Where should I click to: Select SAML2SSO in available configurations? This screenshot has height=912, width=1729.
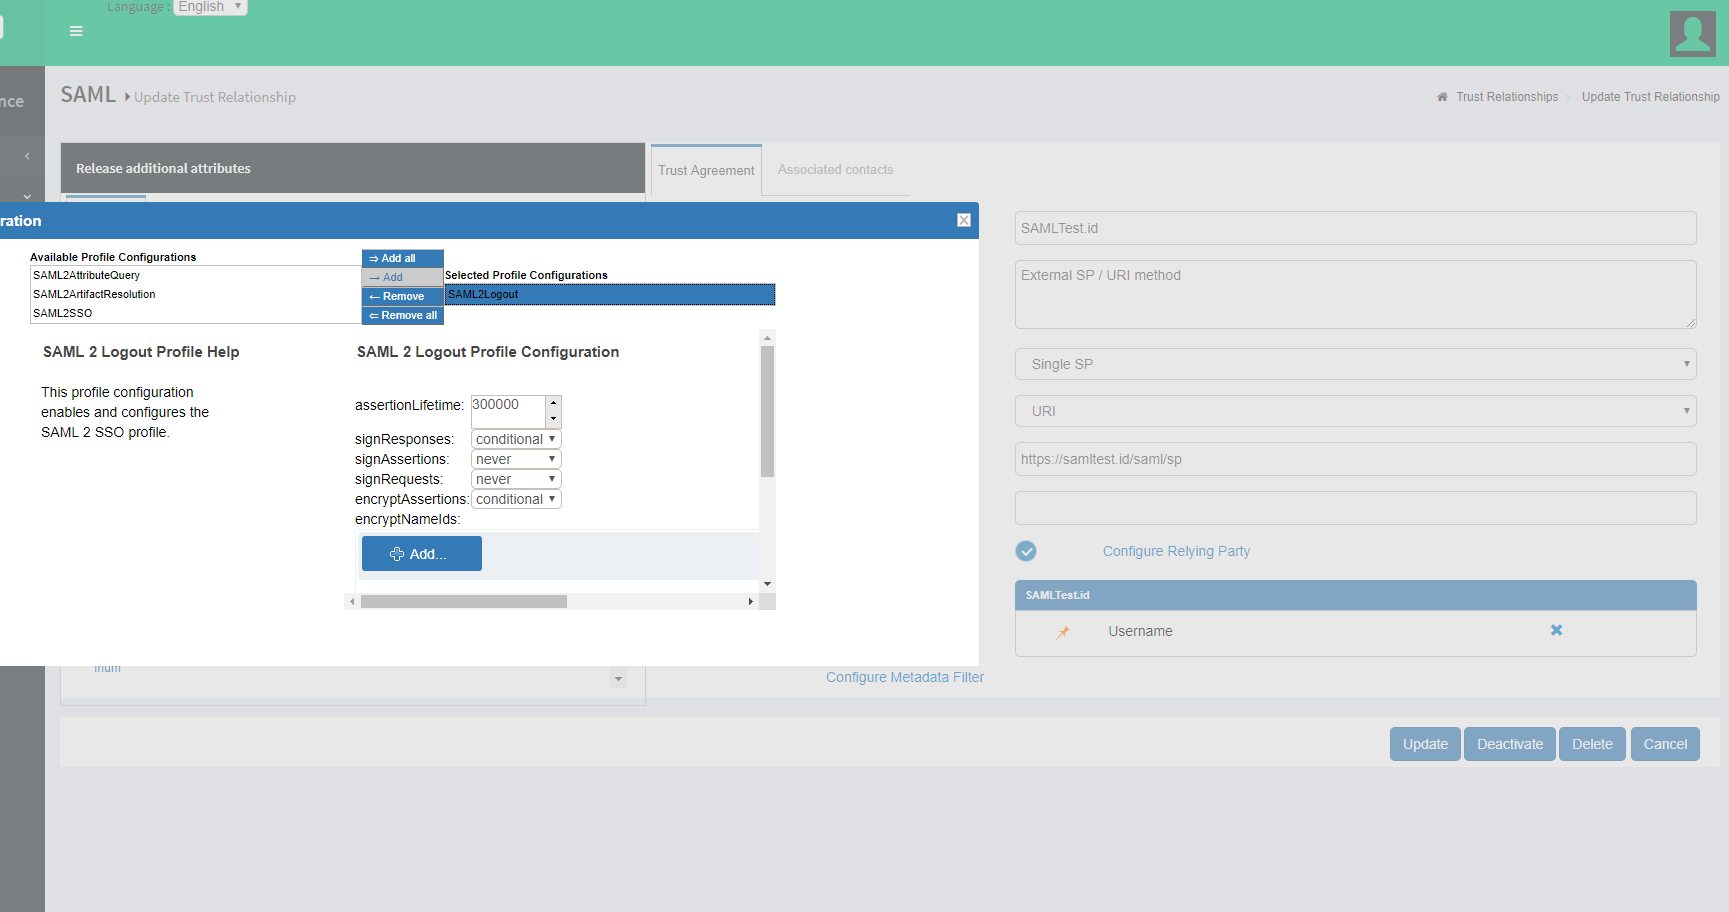click(x=63, y=313)
